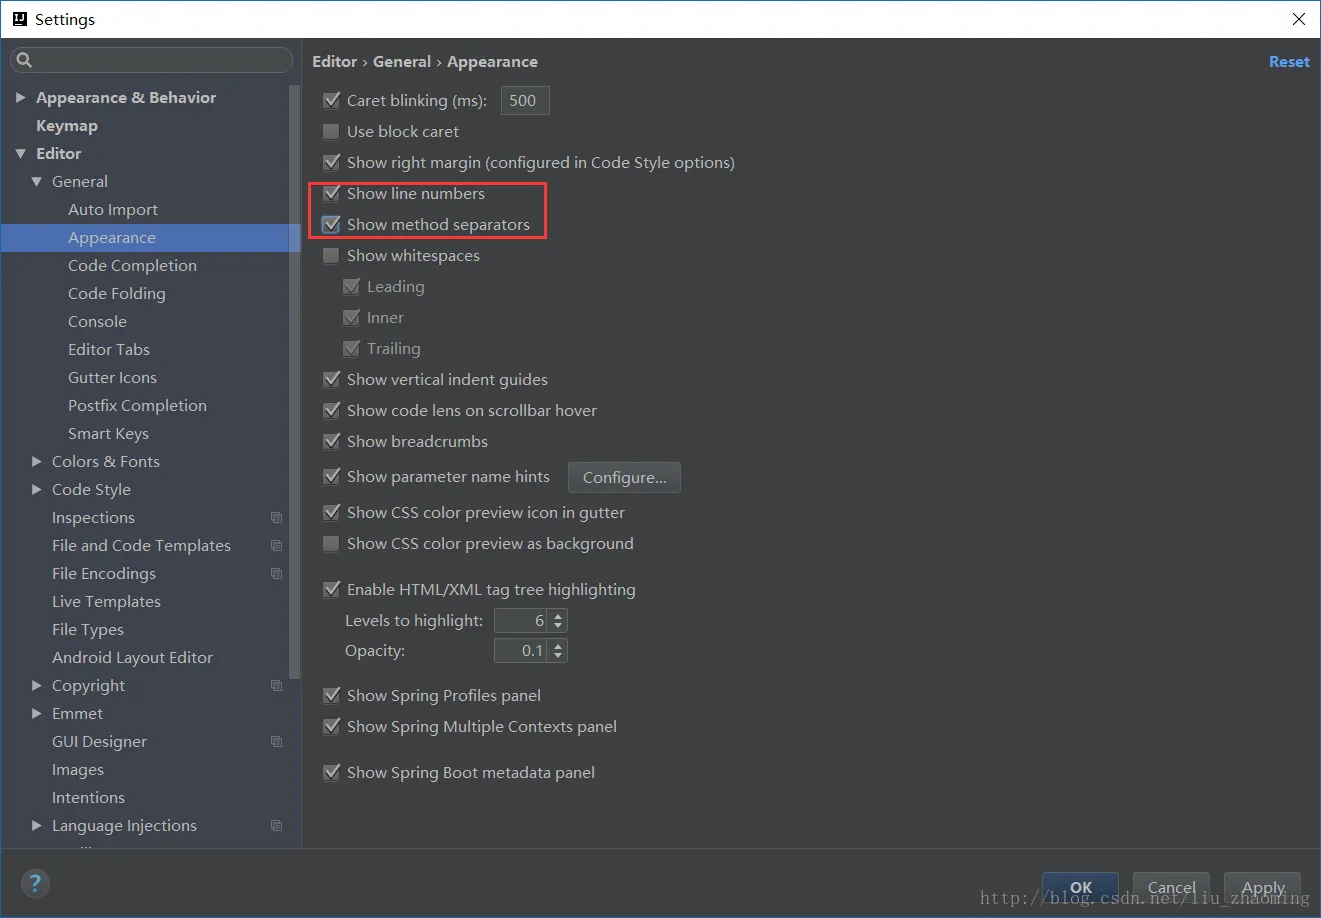The image size is (1321, 918).
Task: Decrease the Levels to highlight value
Action: pos(558,626)
